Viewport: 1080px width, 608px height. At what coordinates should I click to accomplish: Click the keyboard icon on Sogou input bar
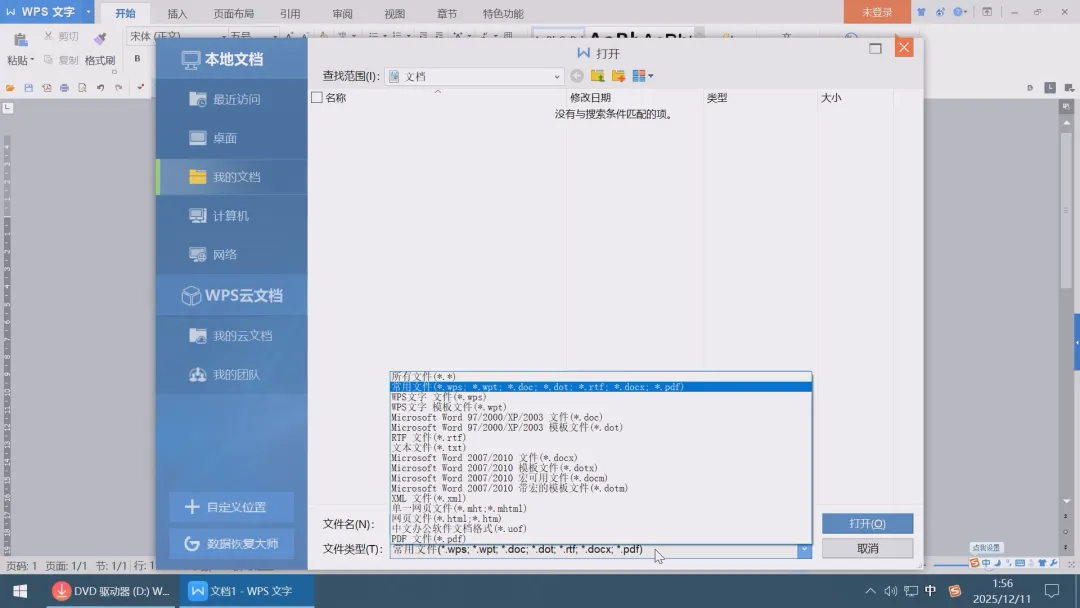pyautogui.click(x=1019, y=563)
